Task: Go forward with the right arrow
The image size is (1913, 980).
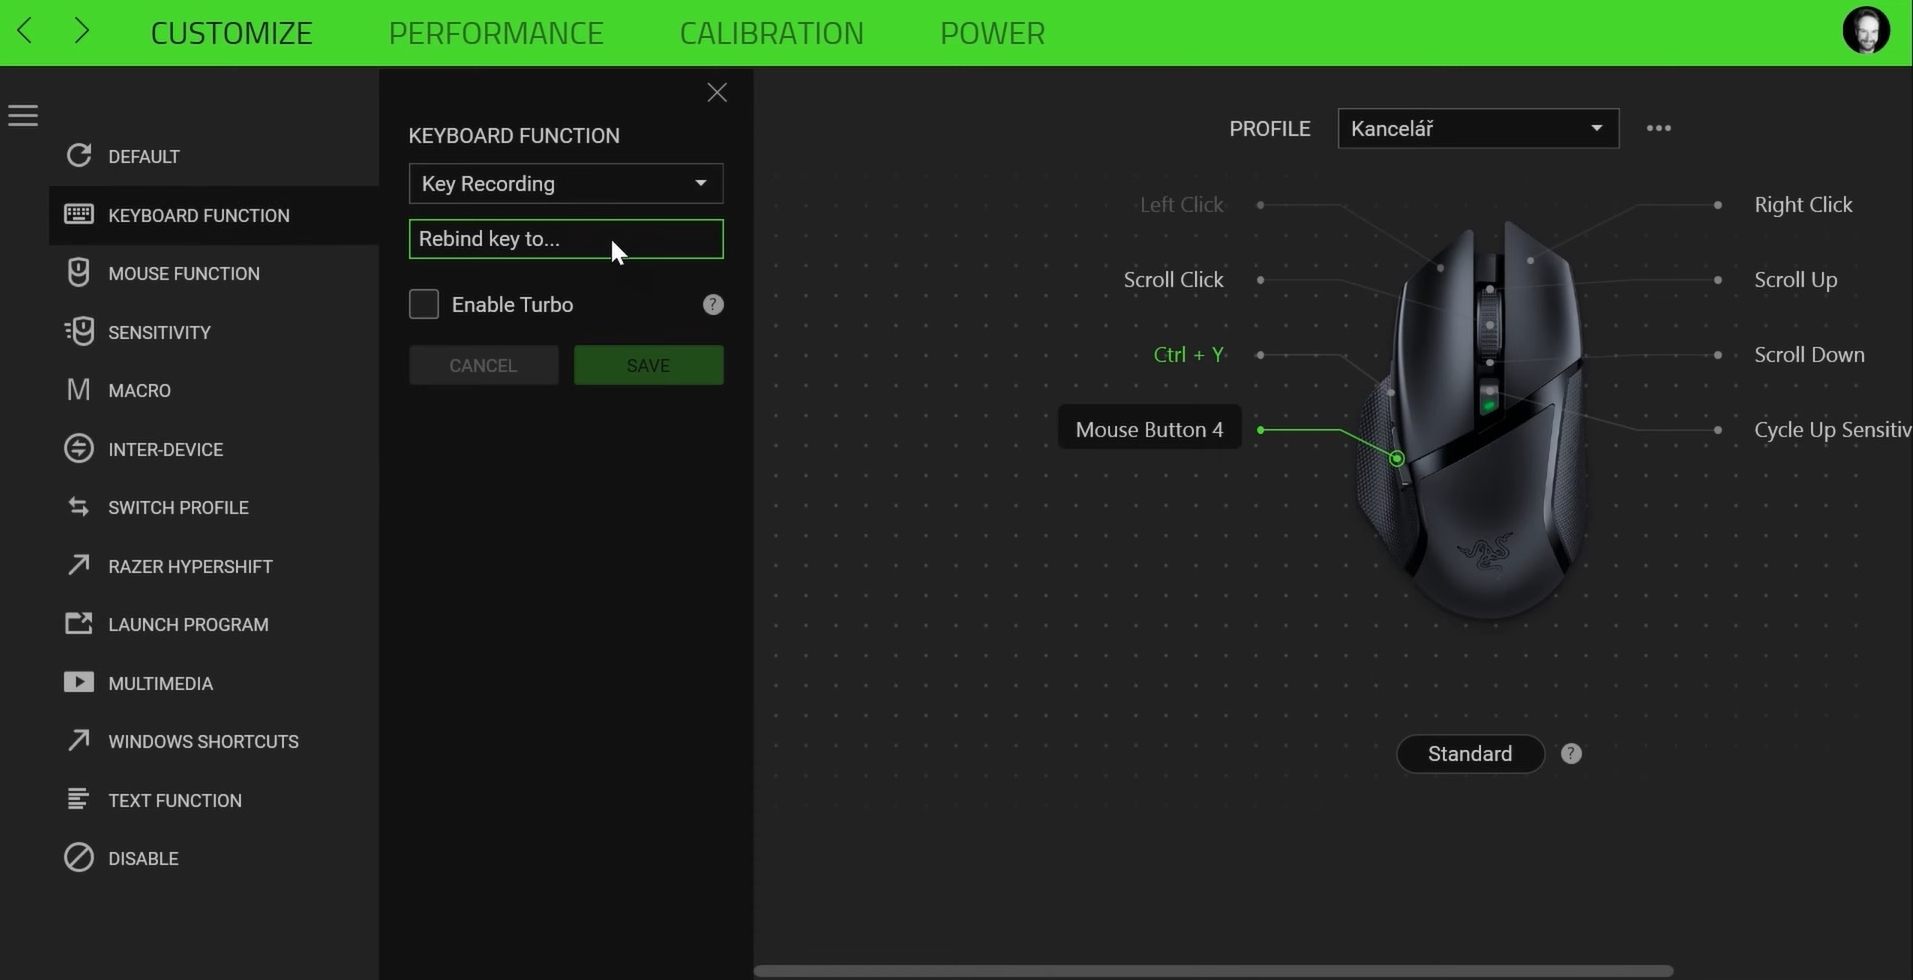Action: (x=82, y=31)
